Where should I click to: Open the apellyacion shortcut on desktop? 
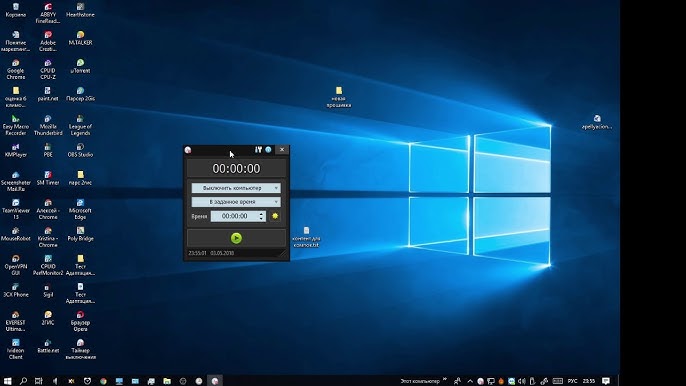pyautogui.click(x=597, y=122)
